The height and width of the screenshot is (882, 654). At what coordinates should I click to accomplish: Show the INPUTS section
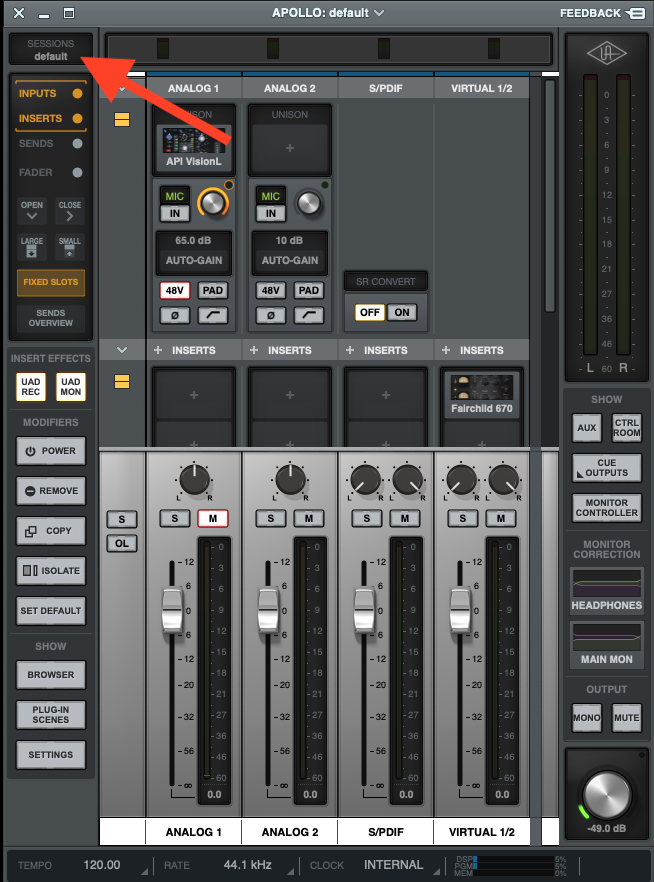point(51,93)
